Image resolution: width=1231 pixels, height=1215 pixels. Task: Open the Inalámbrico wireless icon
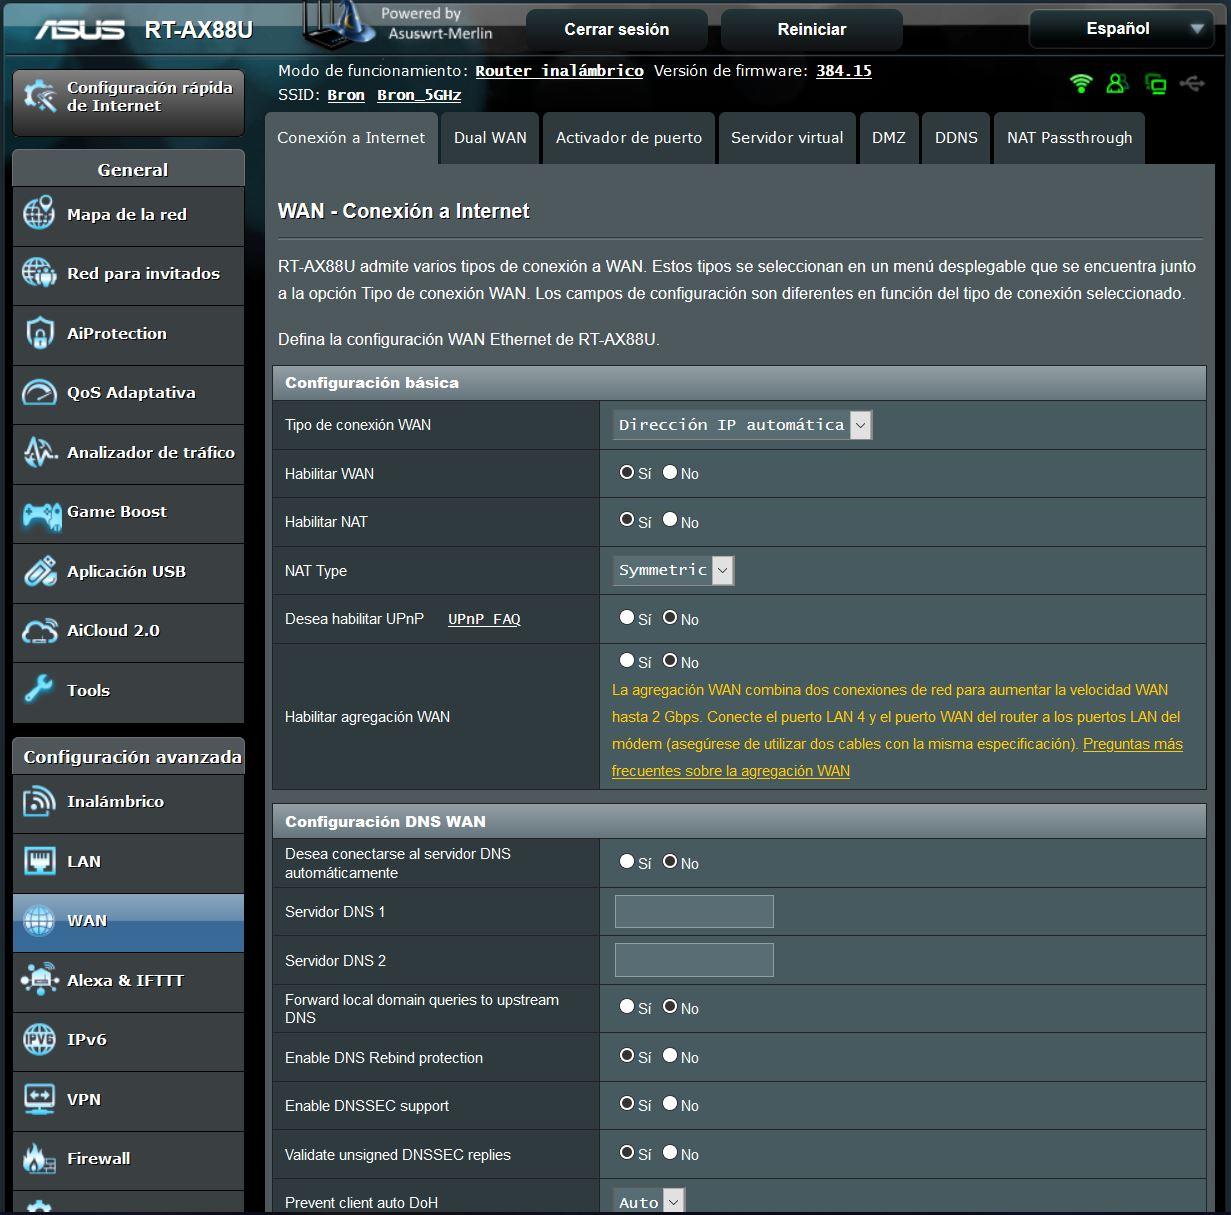[39, 801]
